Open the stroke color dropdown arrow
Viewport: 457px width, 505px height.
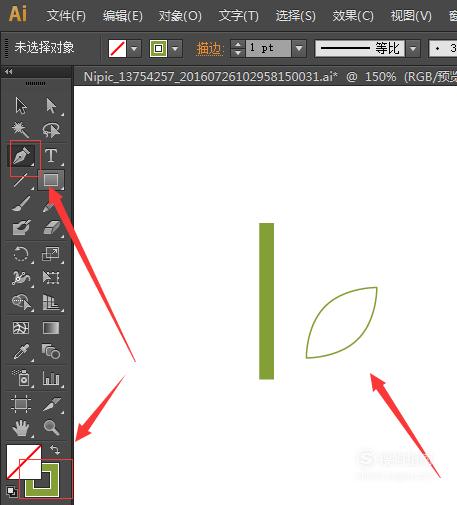click(x=176, y=49)
